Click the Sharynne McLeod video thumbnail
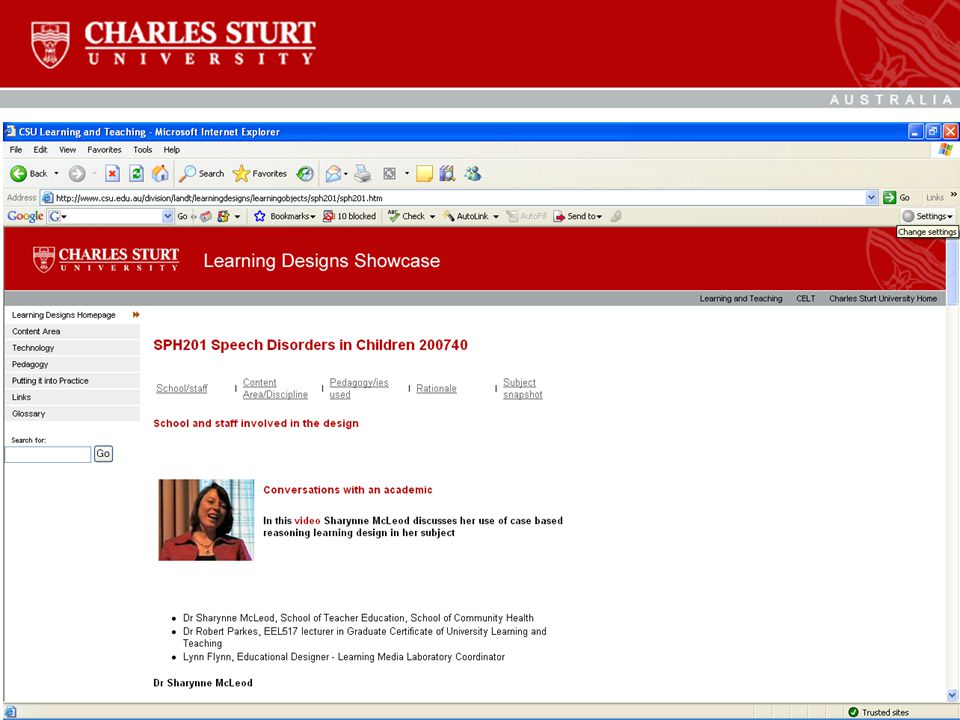The height and width of the screenshot is (720, 960). click(x=206, y=520)
